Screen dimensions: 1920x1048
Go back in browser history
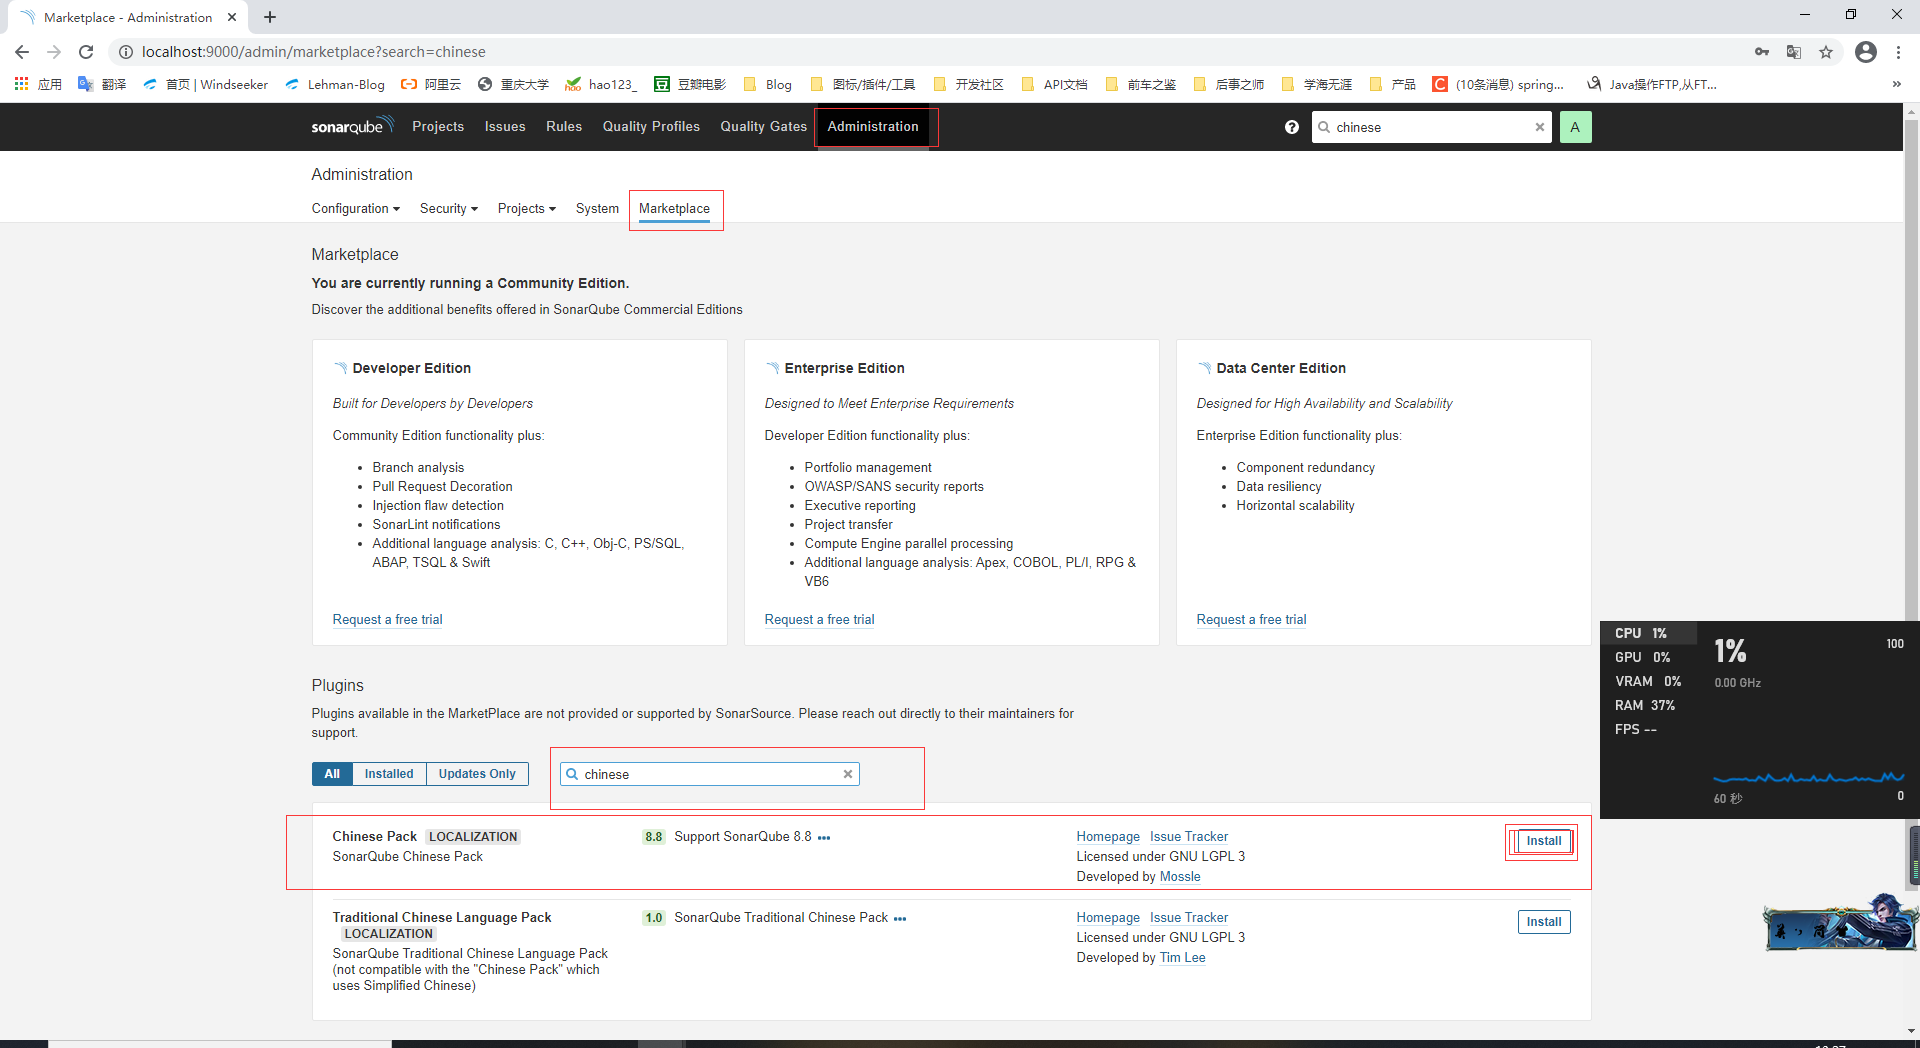22,52
